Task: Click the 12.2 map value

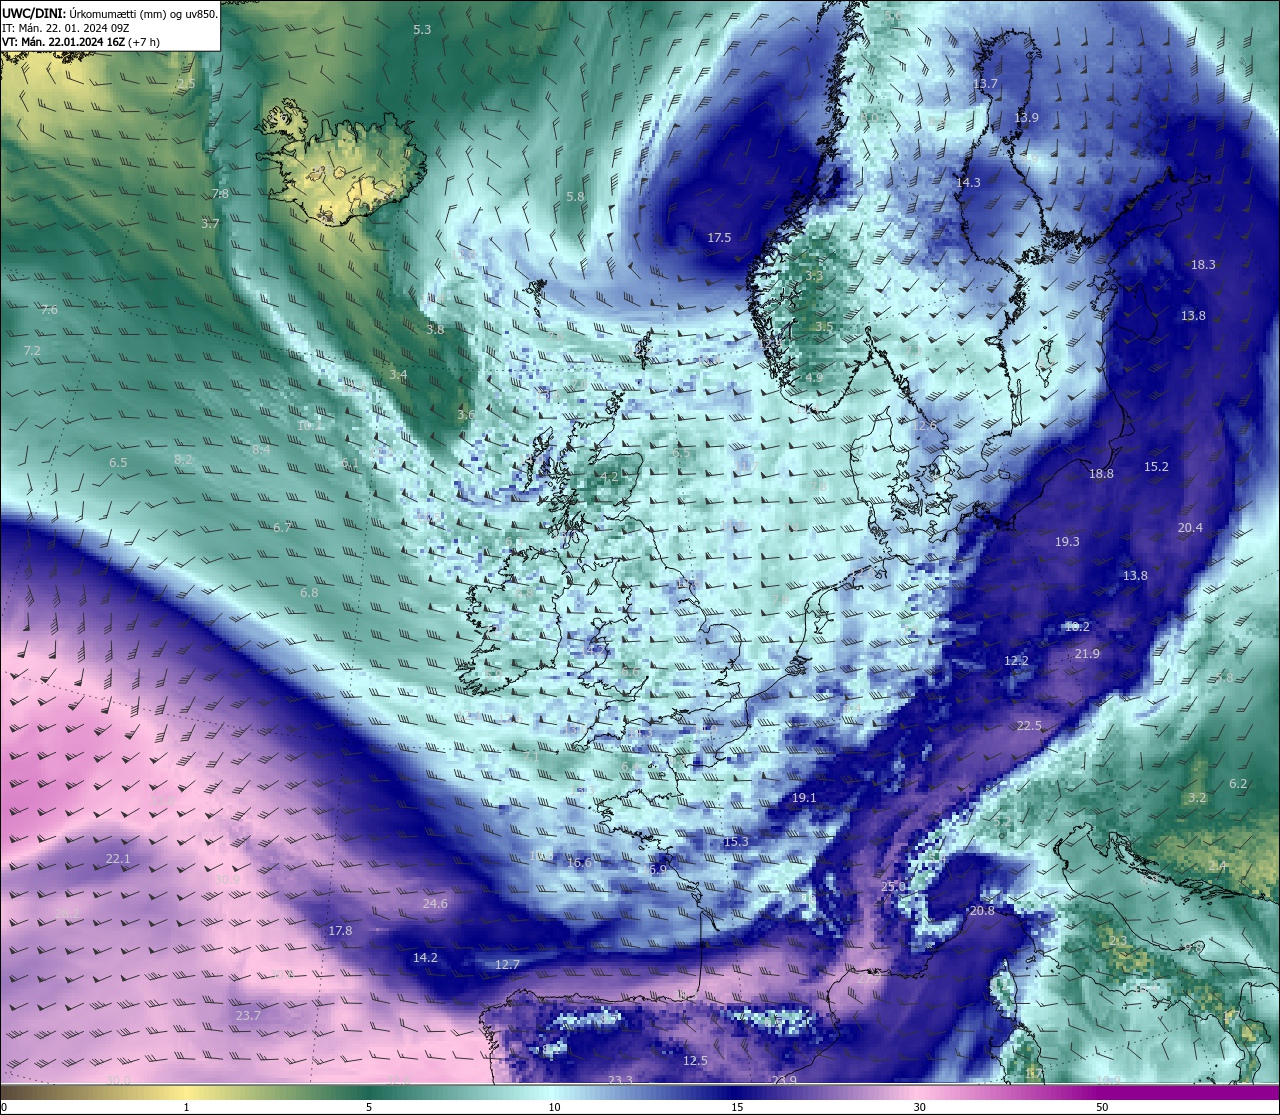Action: (1016, 661)
